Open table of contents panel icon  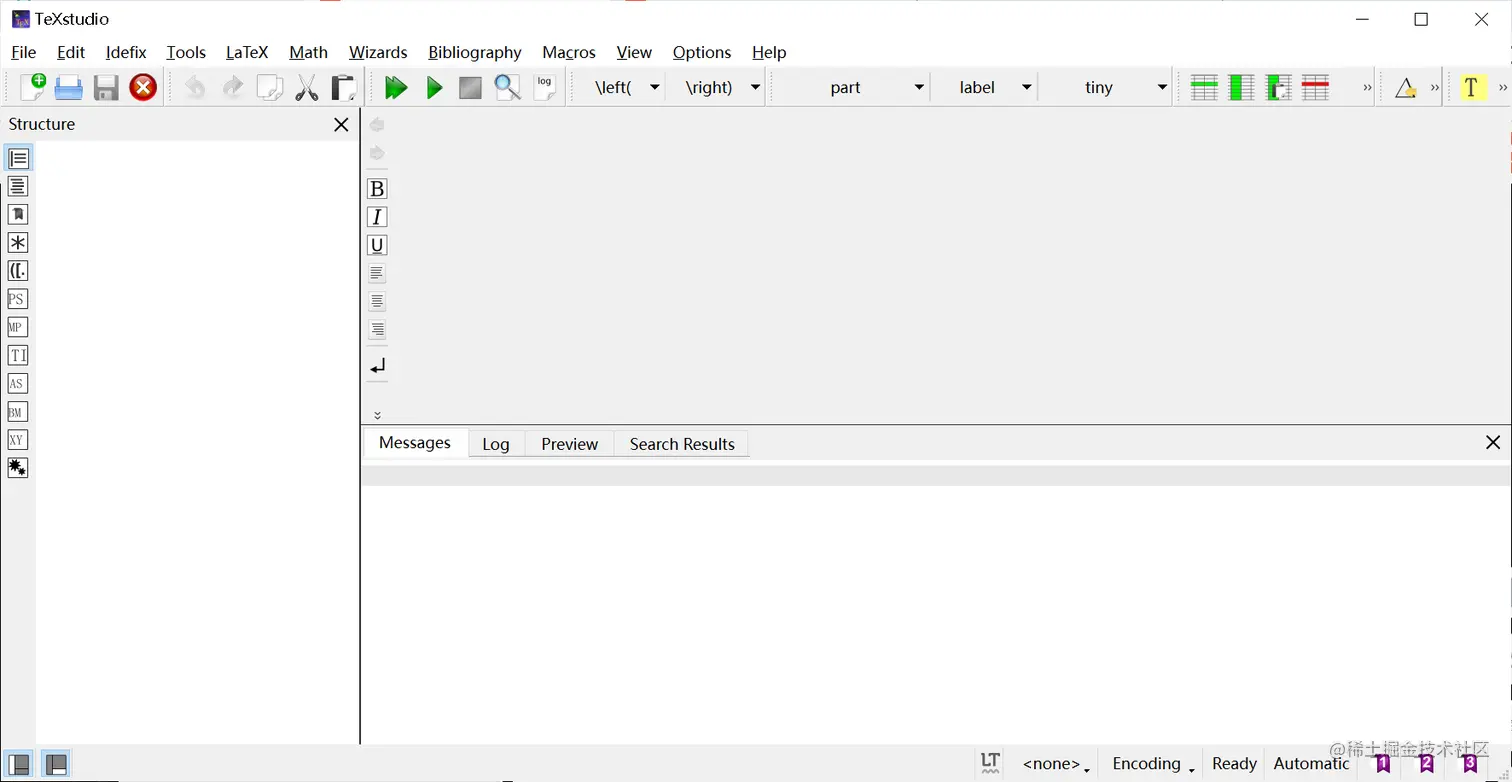point(18,186)
